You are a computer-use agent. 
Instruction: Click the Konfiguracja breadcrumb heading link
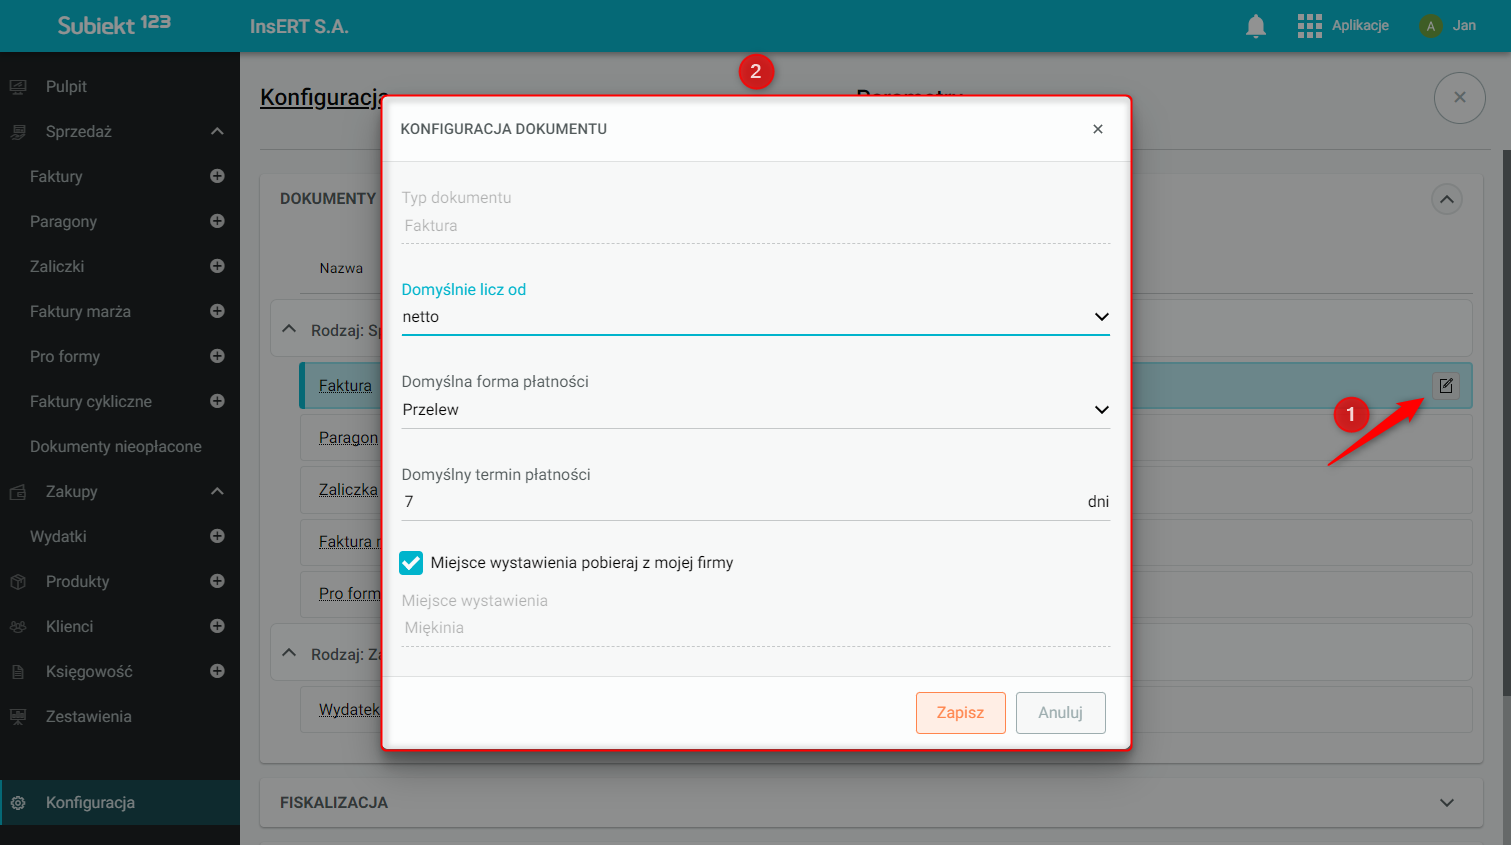click(x=323, y=97)
